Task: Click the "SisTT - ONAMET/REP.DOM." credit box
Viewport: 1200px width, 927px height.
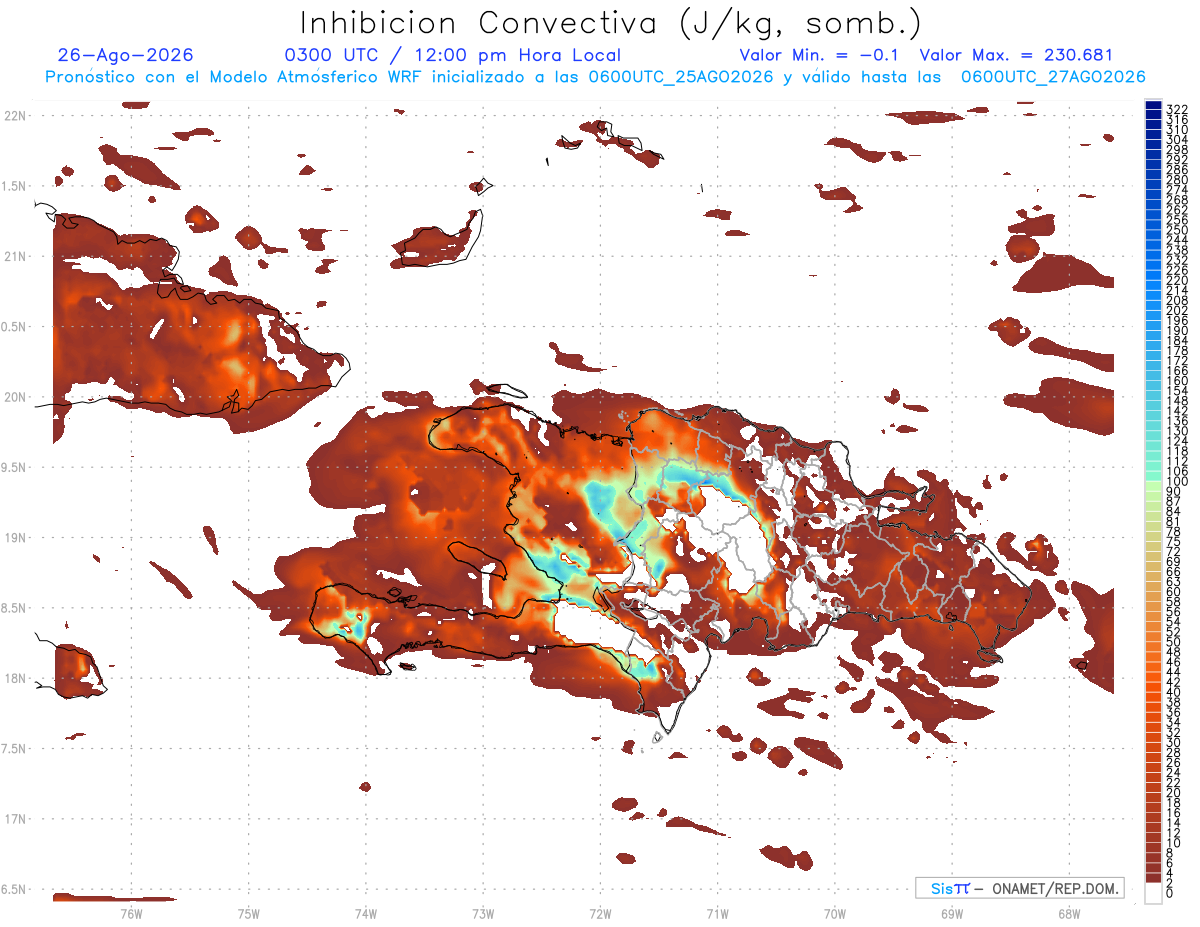Action: [1019, 888]
